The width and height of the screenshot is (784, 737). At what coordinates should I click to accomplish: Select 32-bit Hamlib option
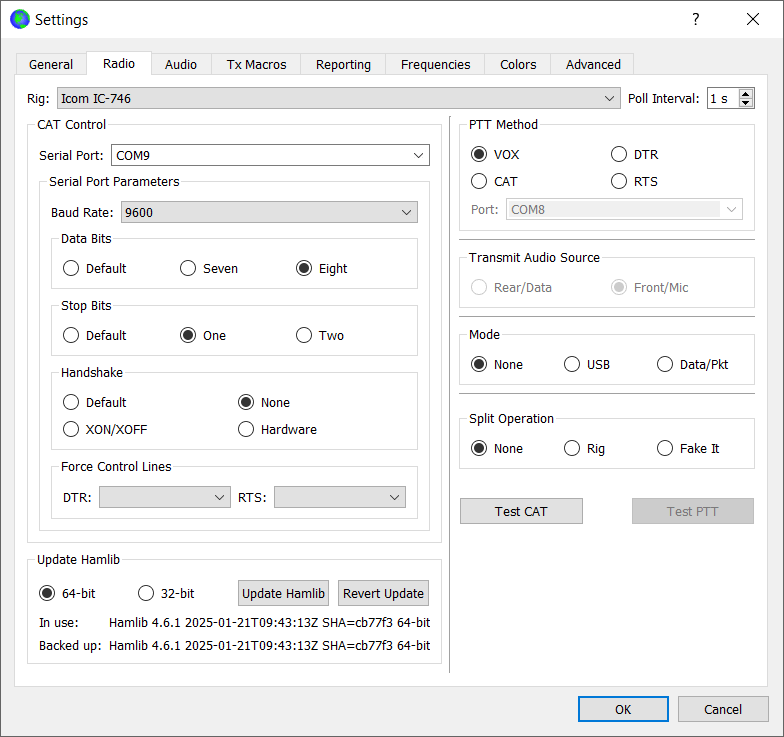click(146, 593)
